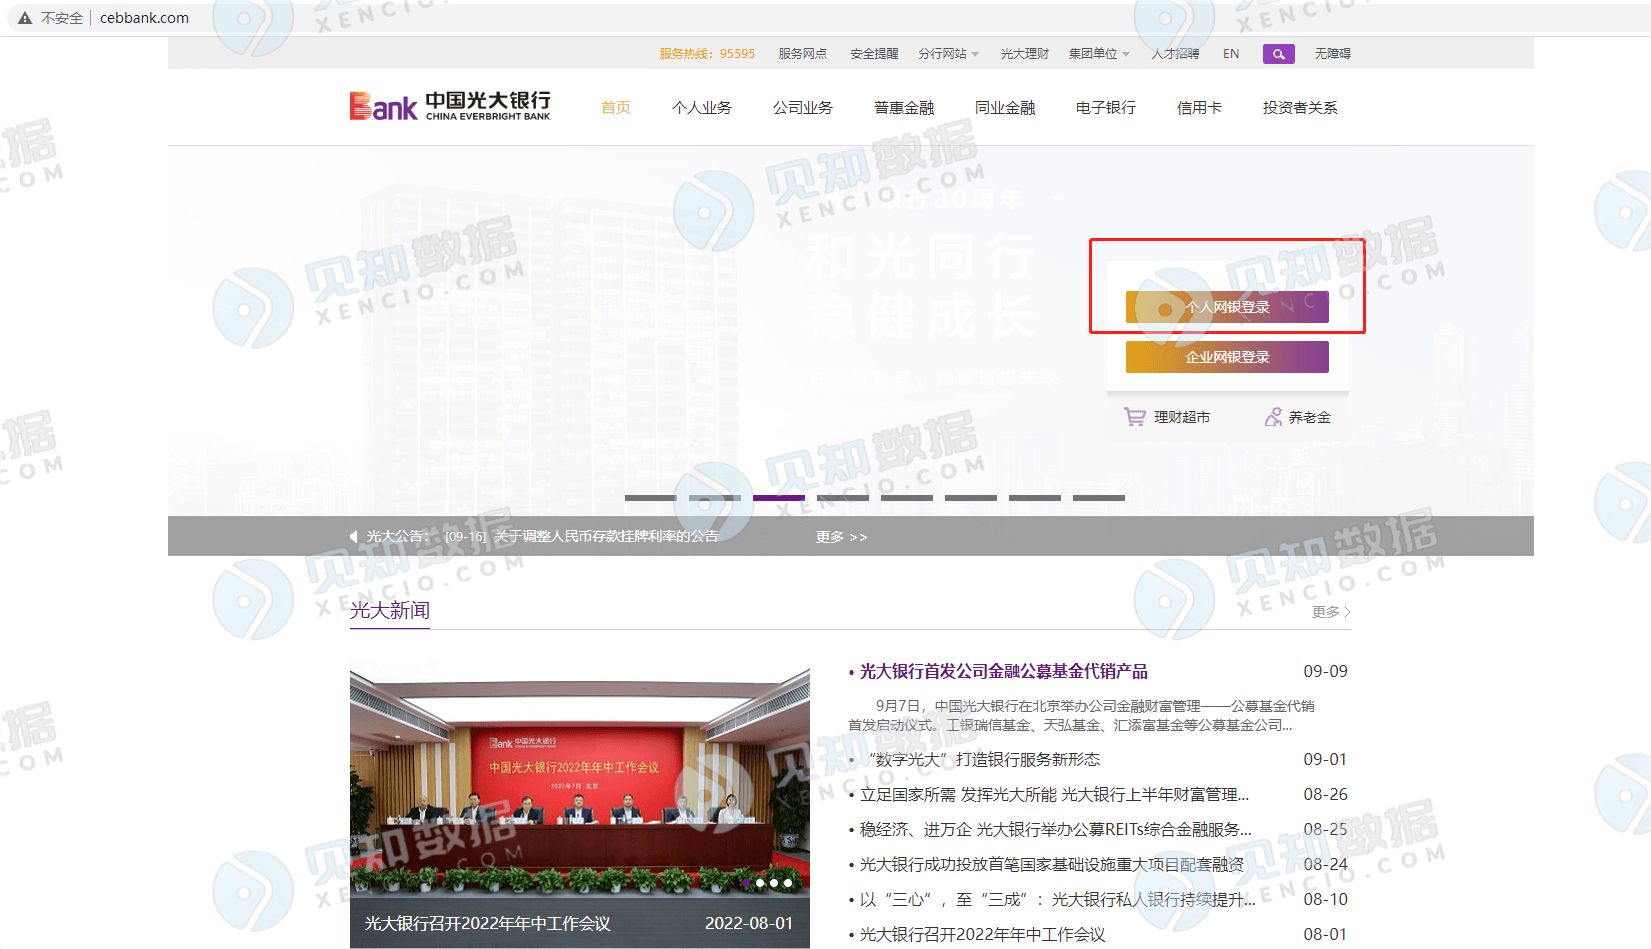The width and height of the screenshot is (1651, 949).
Task: Open the 服务网点 link
Action: click(803, 54)
